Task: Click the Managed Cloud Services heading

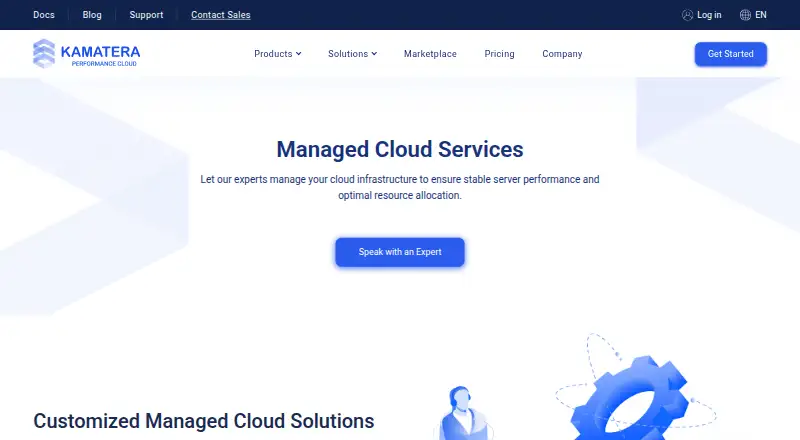Action: 400,150
